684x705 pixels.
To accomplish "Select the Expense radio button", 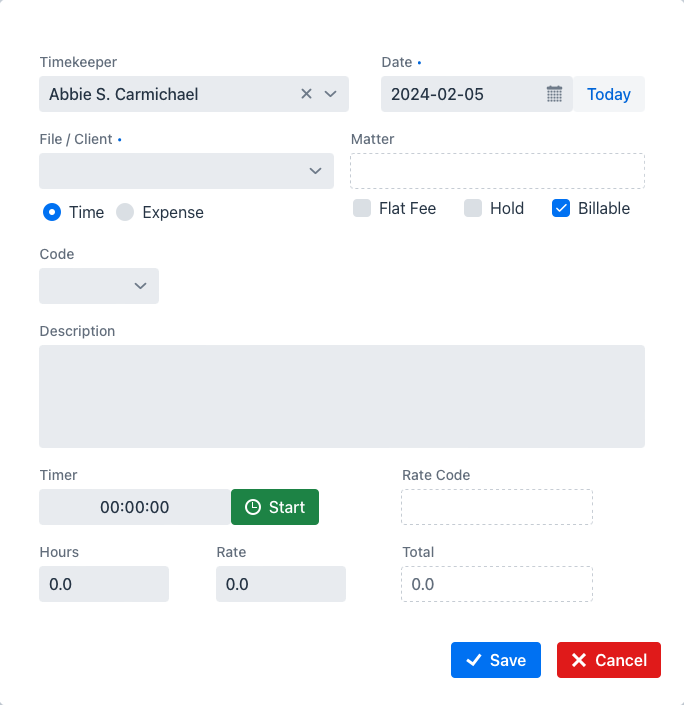I will pos(125,212).
